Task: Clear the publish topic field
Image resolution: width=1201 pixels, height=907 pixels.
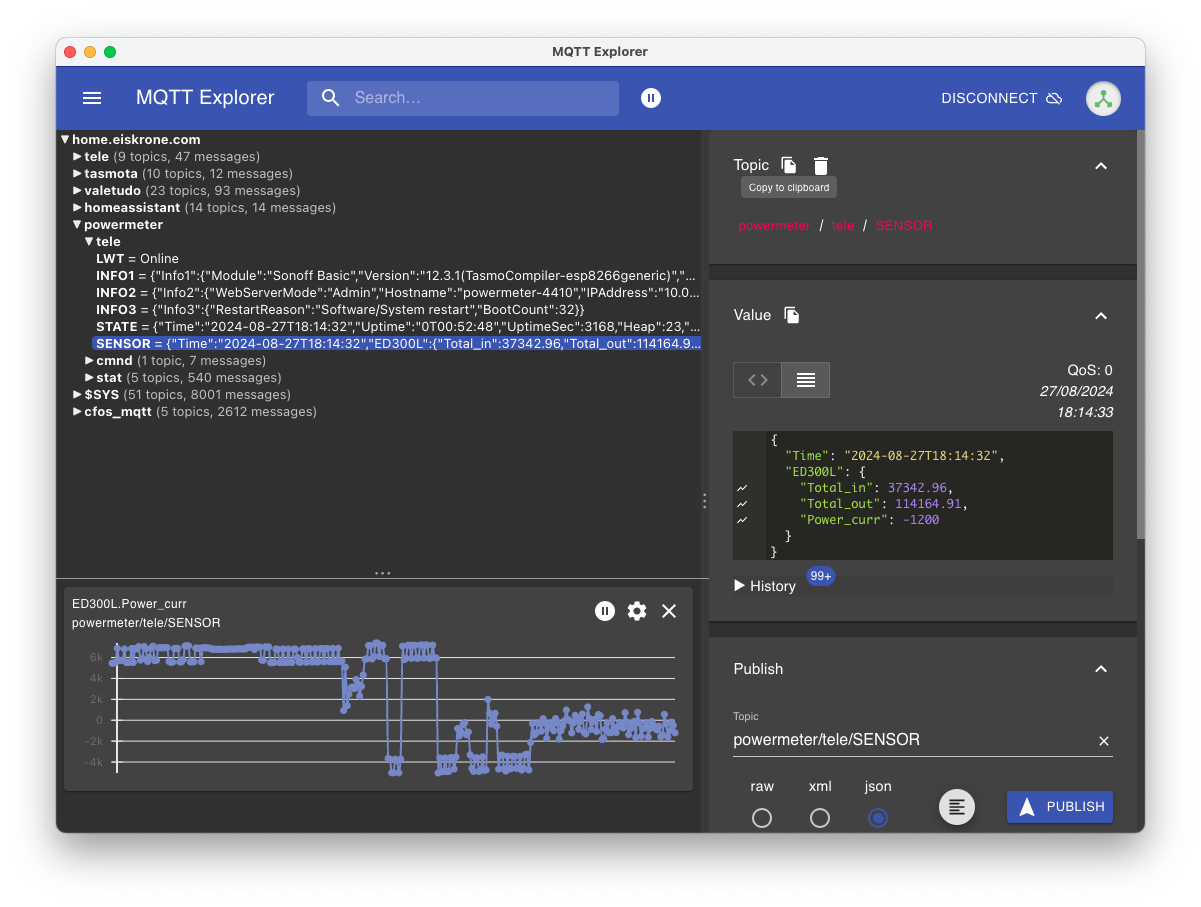Action: point(1104,741)
